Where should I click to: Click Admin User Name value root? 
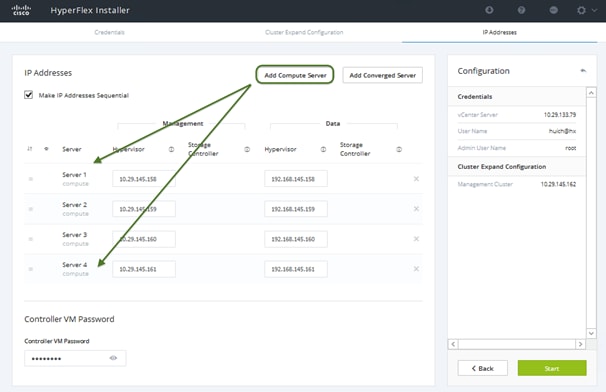pos(570,148)
